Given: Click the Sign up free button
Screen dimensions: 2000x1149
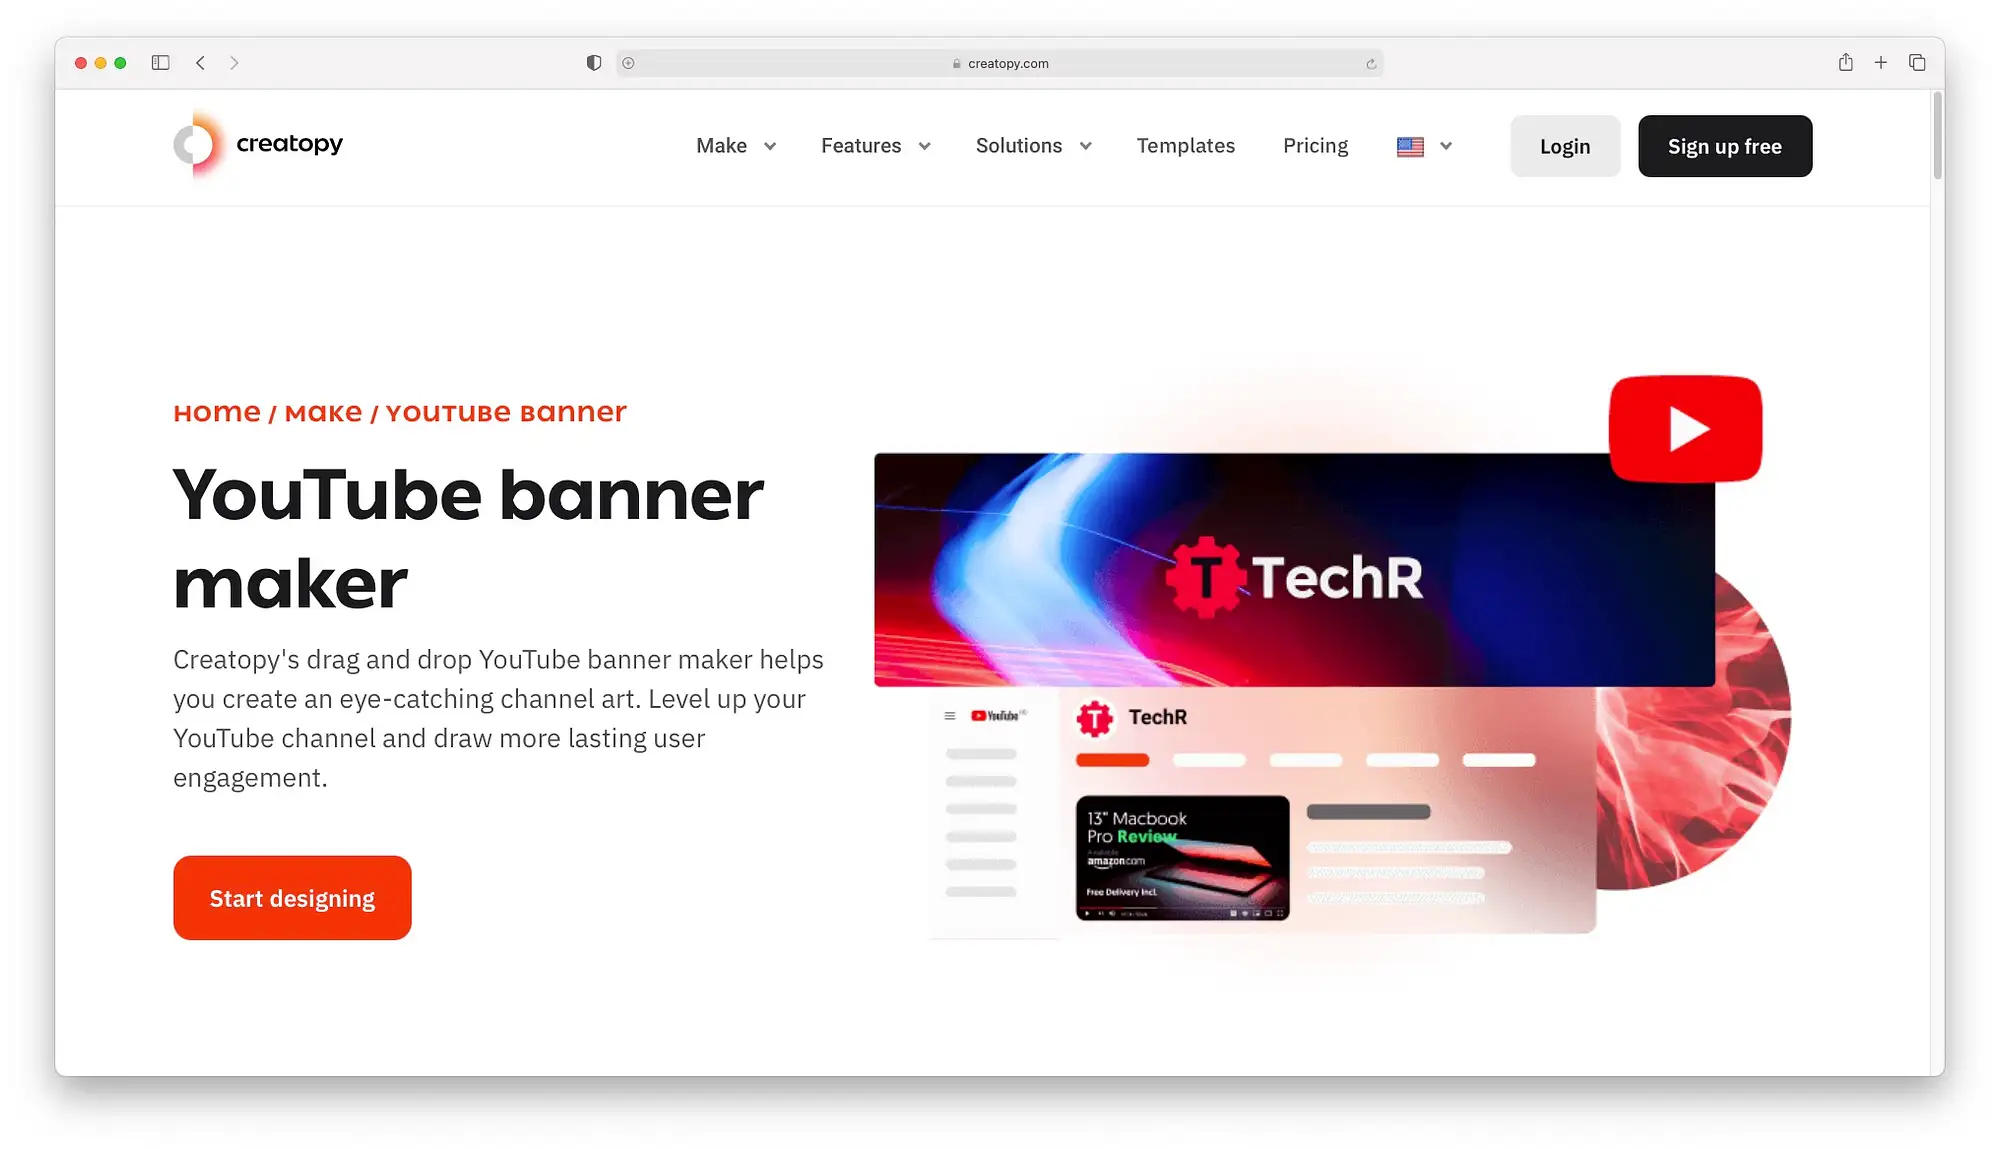Looking at the screenshot, I should 1724,144.
